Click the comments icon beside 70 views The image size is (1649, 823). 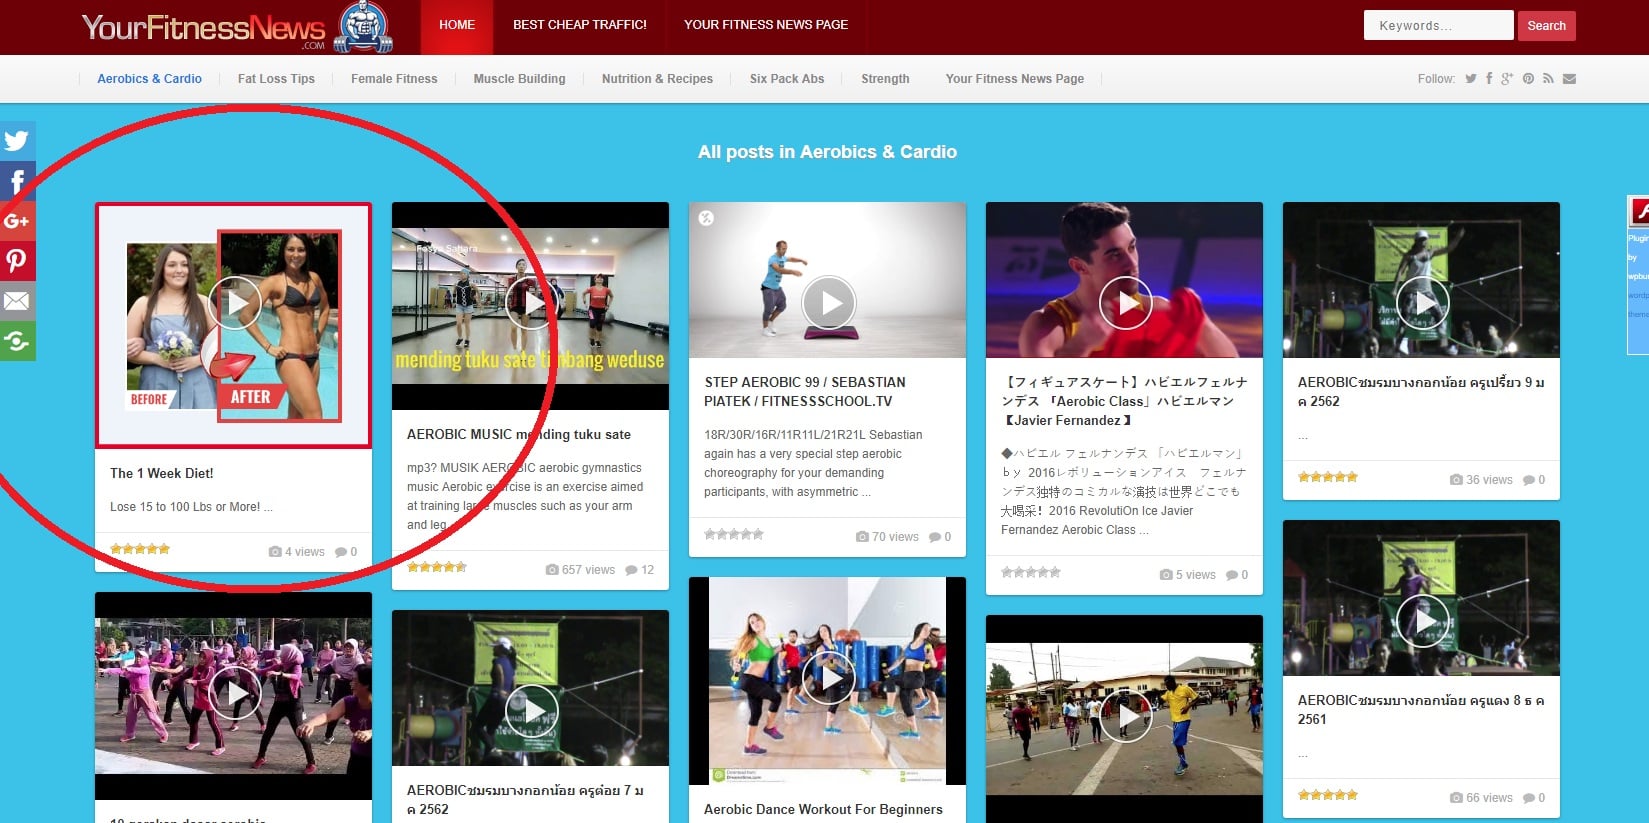click(934, 537)
